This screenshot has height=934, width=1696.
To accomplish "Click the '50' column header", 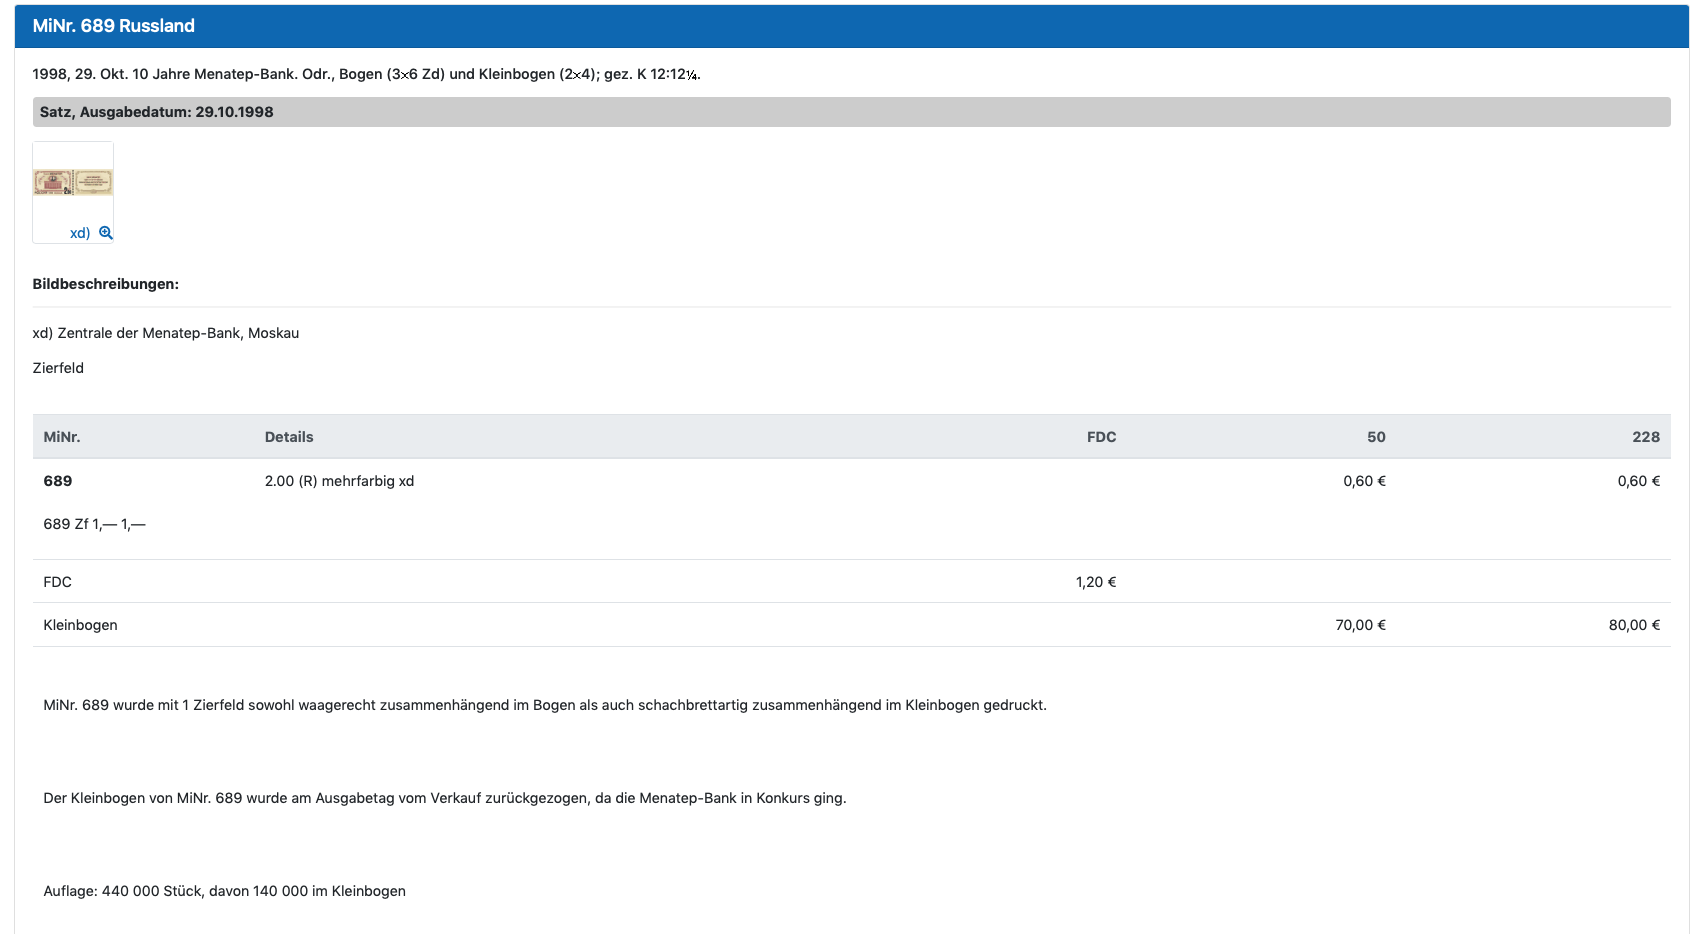I will tap(1376, 437).
